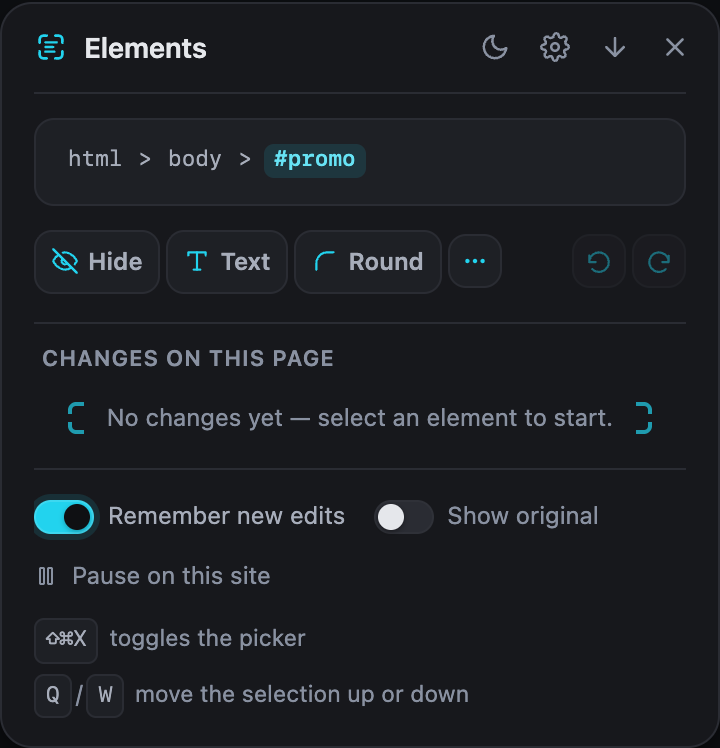Viewport: 720px width, 748px height.
Task: Click the shortcut key badge for picker
Action: 66,641
